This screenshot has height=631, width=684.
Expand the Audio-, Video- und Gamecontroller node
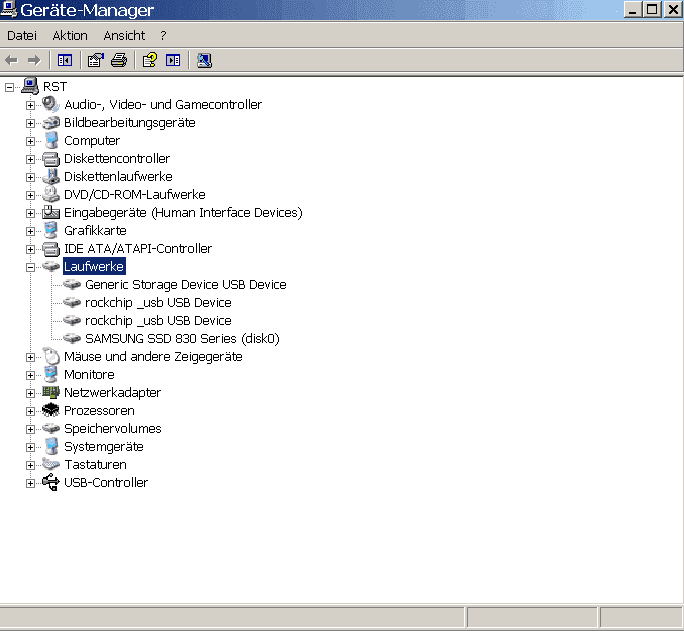coord(30,106)
